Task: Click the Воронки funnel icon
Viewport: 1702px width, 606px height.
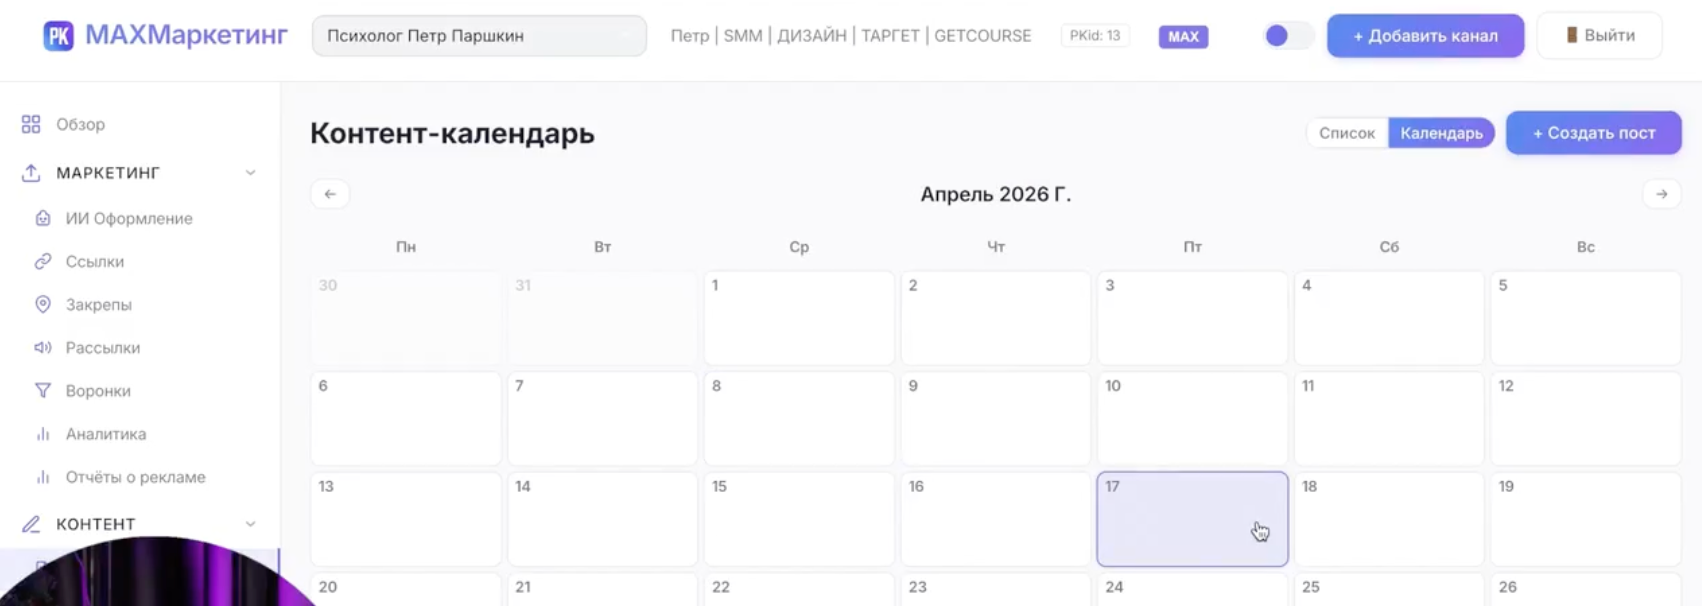Action: (x=43, y=390)
